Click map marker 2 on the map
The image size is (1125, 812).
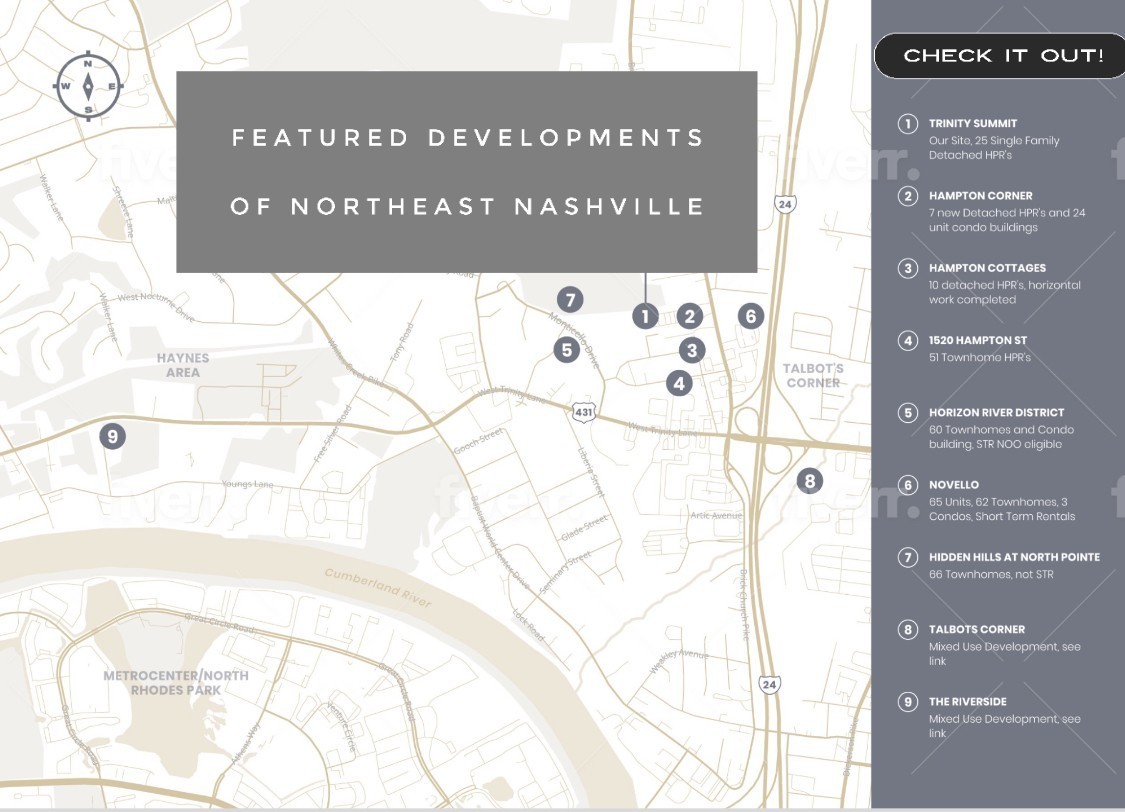click(690, 316)
